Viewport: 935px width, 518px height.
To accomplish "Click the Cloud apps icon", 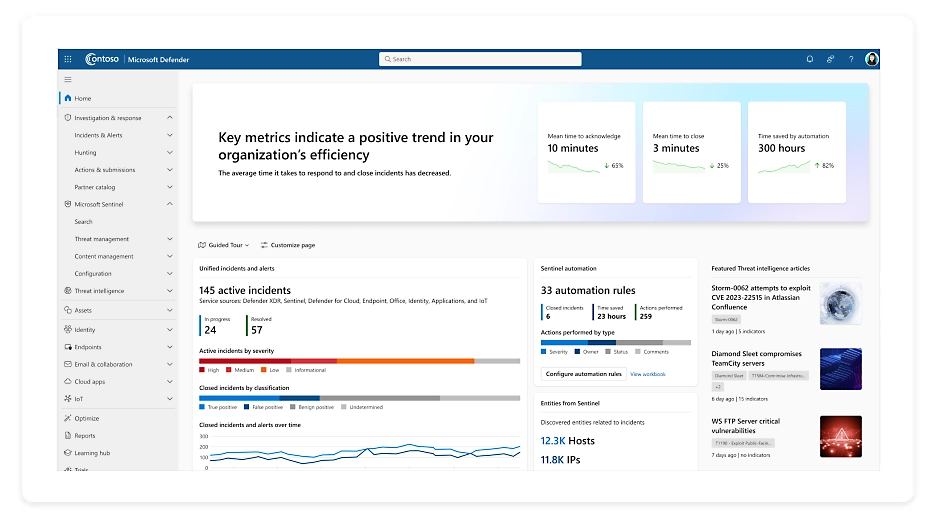I will 67,381.
